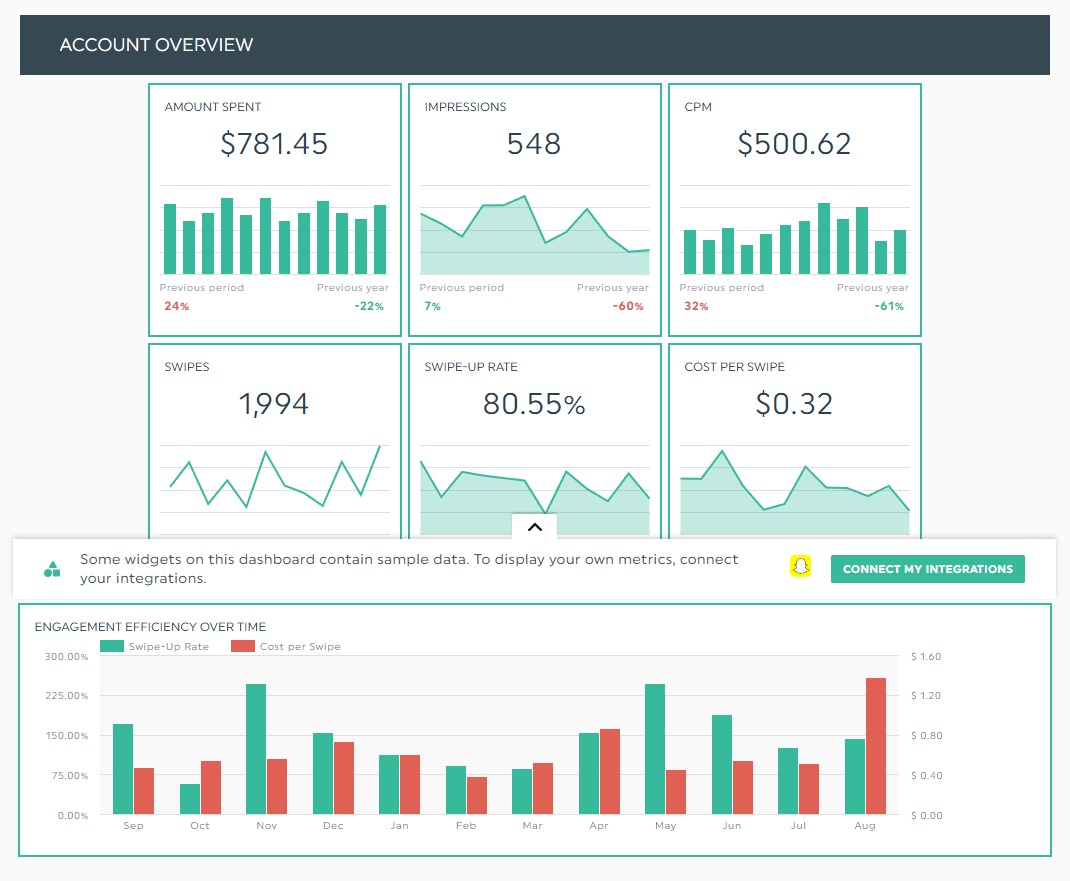Viewport: 1070px width, 881px height.
Task: Click Amount Spent widget title
Action: point(213,107)
